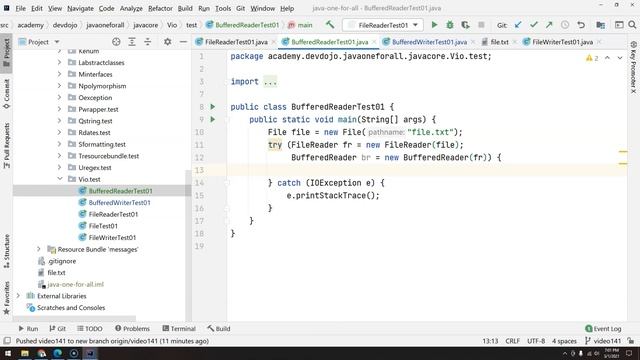Viewport: 640px width, 360px height.
Task: Open Project panel settings gear
Action: (x=167, y=42)
